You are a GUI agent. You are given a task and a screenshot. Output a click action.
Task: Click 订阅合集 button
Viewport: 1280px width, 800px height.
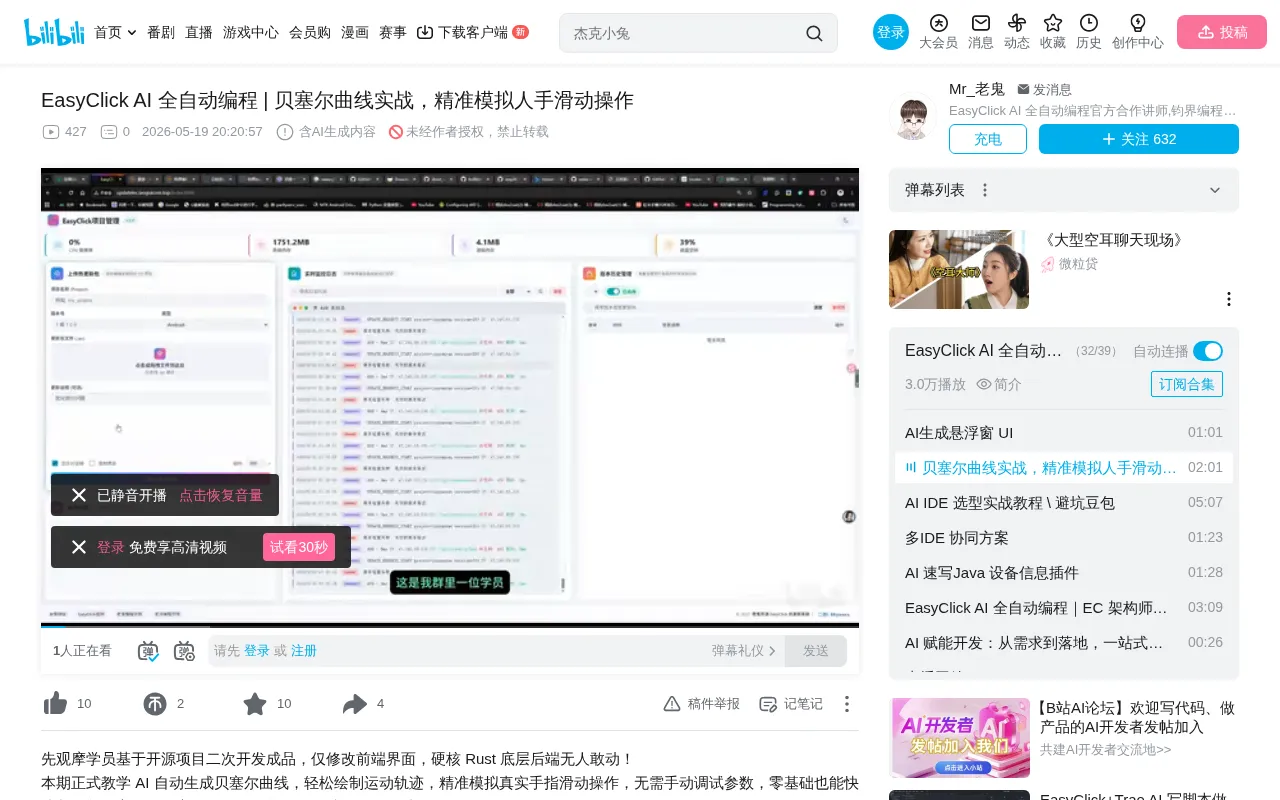[1187, 384]
